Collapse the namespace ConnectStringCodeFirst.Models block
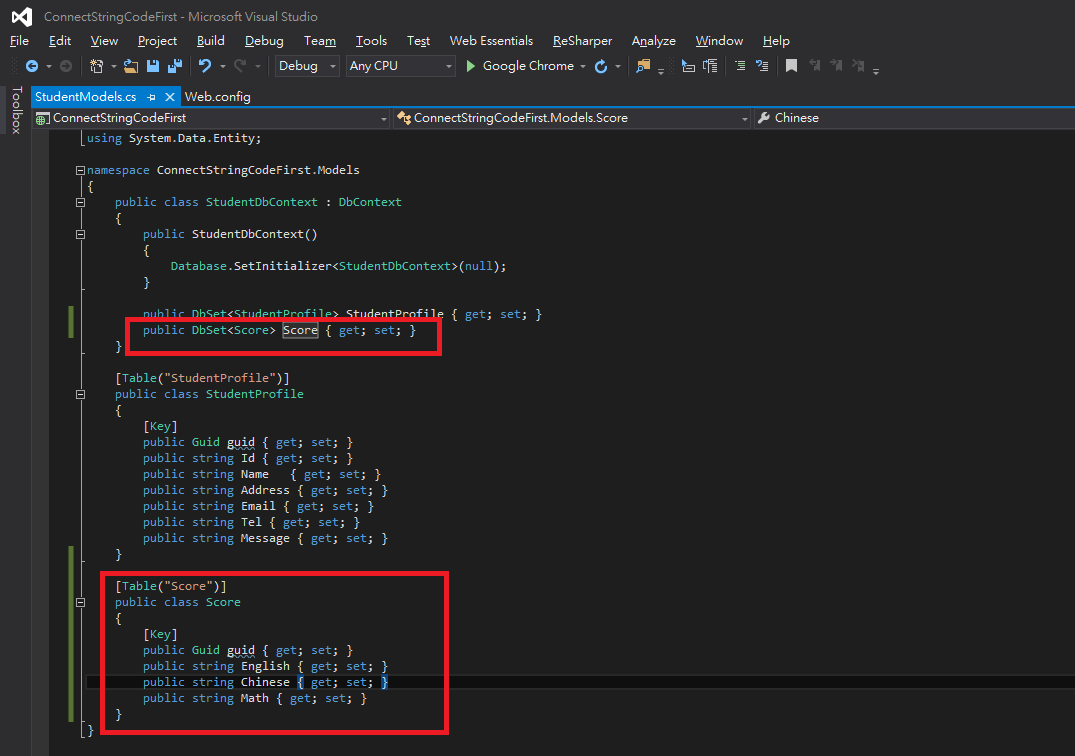 [x=80, y=171]
